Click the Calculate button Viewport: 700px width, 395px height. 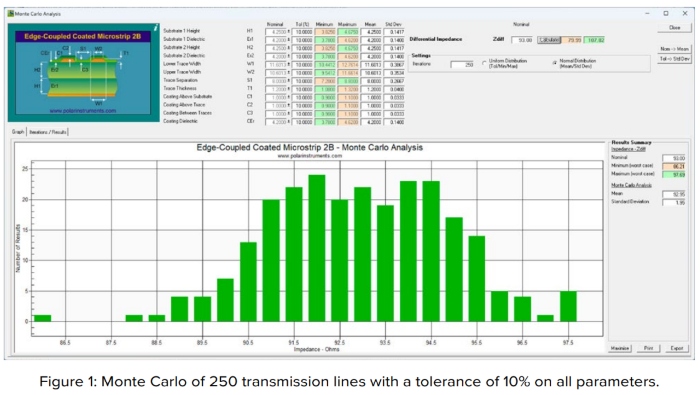(549, 40)
